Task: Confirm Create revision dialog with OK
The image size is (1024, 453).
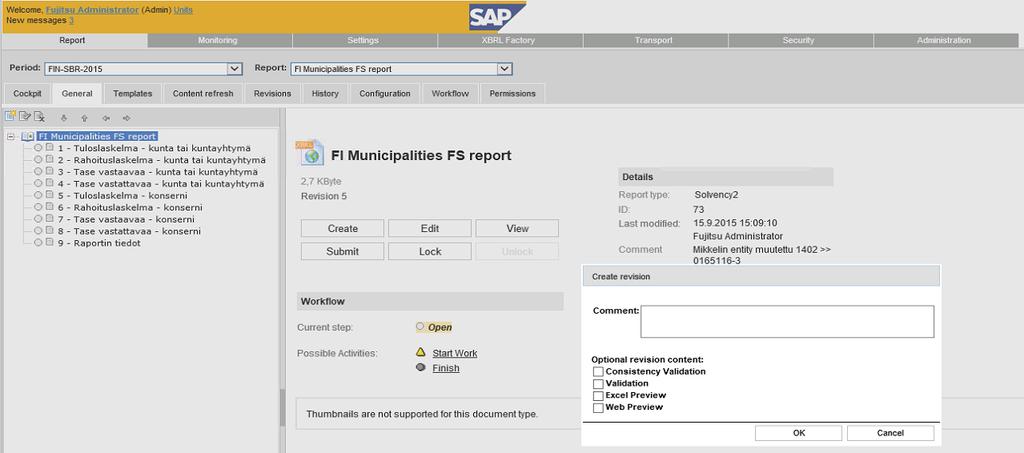Action: point(799,433)
